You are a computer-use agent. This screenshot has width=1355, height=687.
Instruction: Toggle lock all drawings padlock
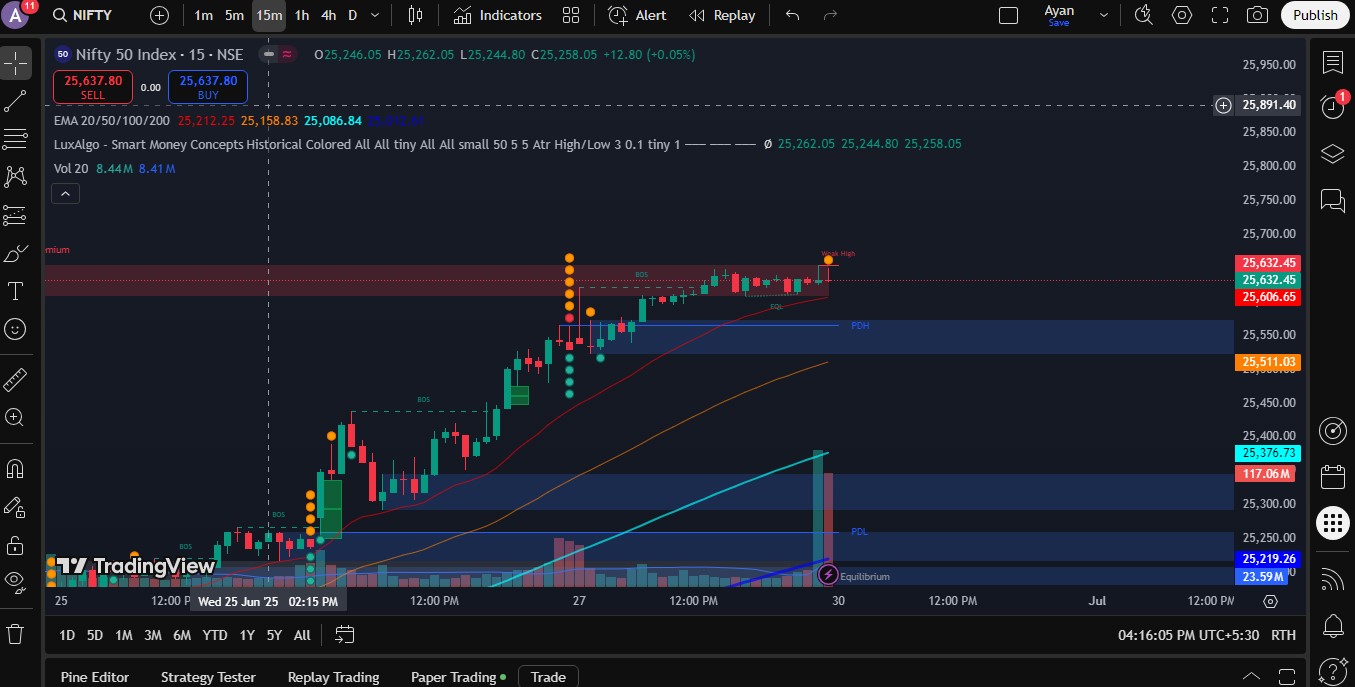coord(15,545)
